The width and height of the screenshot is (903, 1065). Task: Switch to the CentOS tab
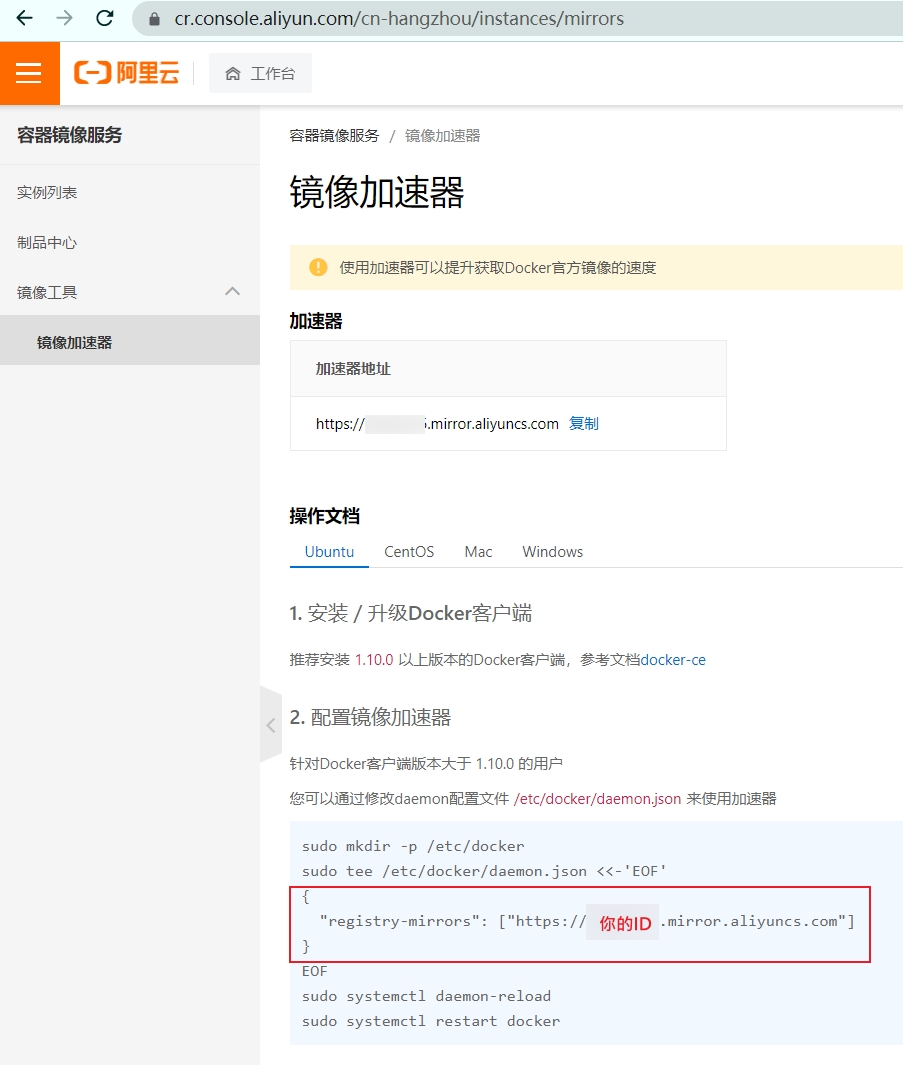tap(409, 552)
